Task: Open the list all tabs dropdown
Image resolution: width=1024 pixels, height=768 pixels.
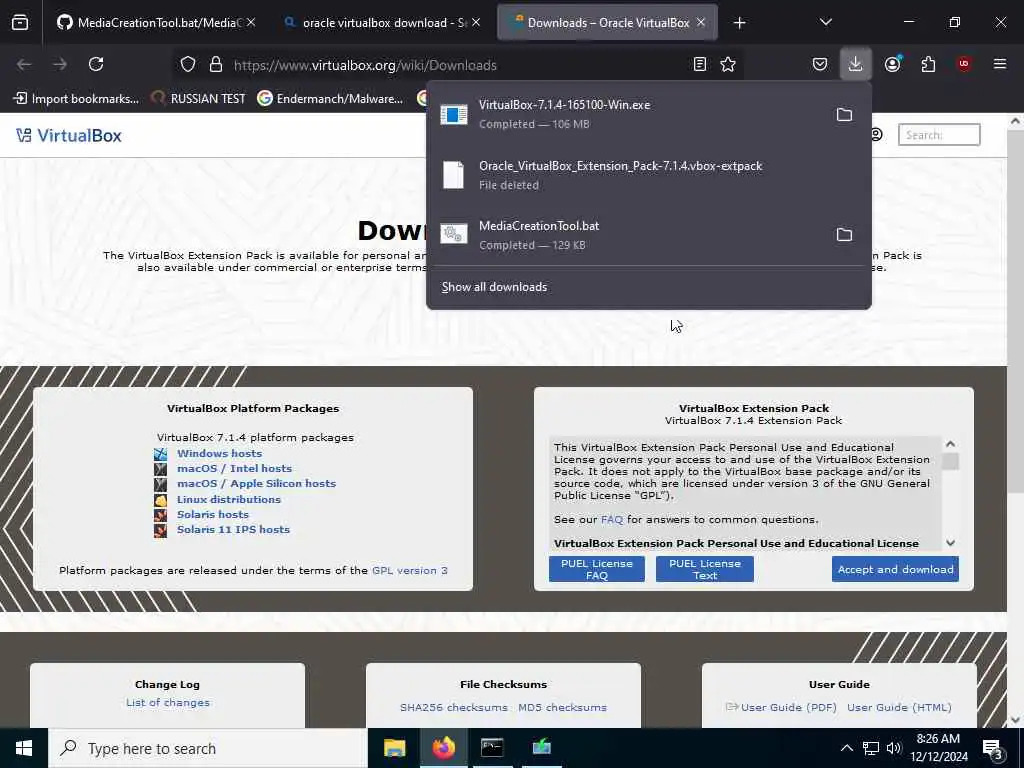Action: 825,22
